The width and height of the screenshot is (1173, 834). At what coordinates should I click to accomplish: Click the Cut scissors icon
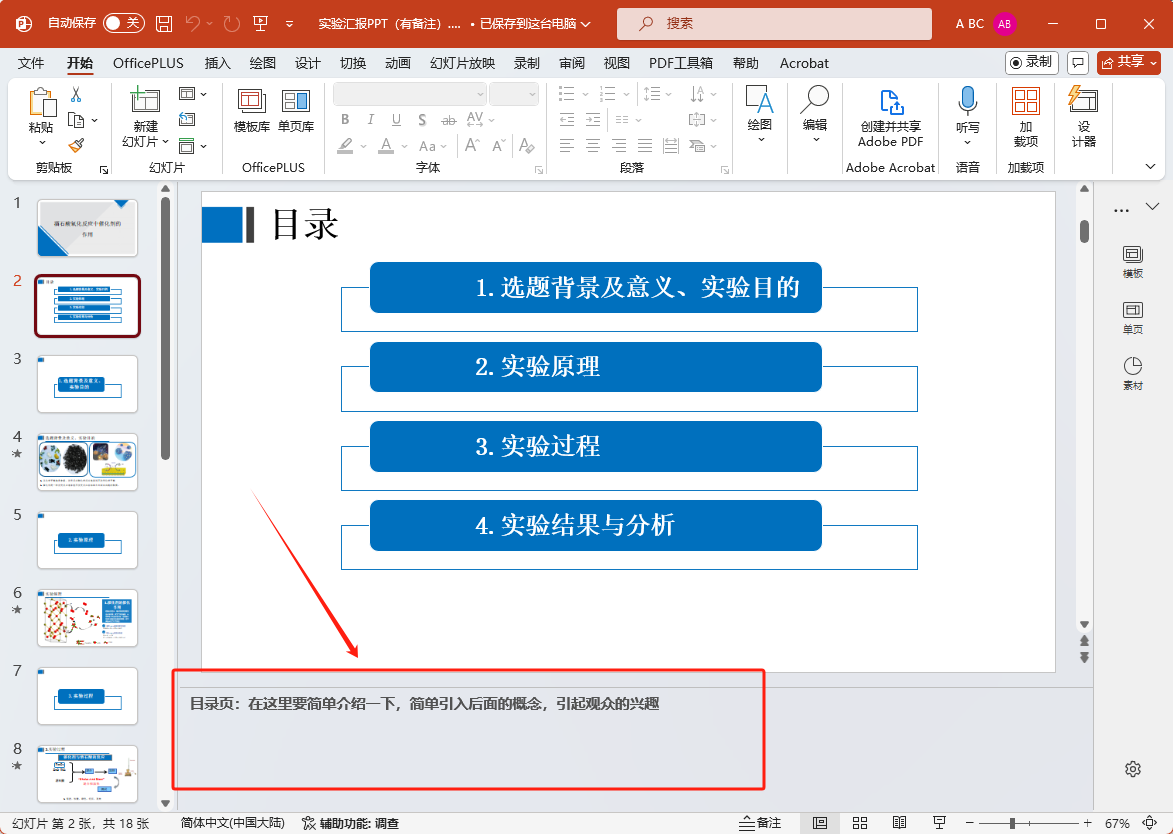click(x=76, y=95)
